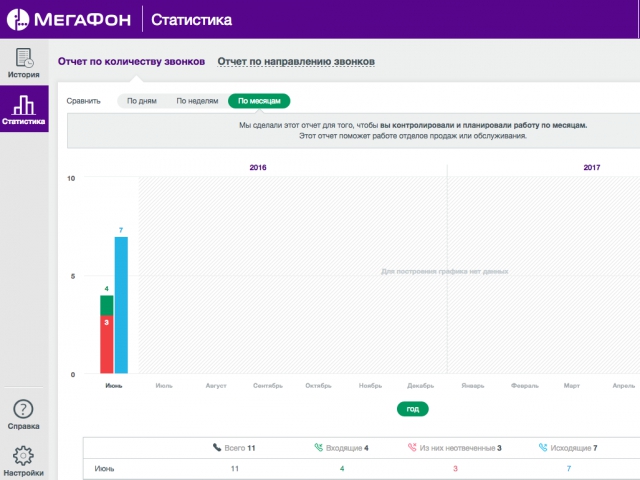Screen dimensions: 640x480
Task: Click the red value 3 in Июнь row
Action: [456, 469]
